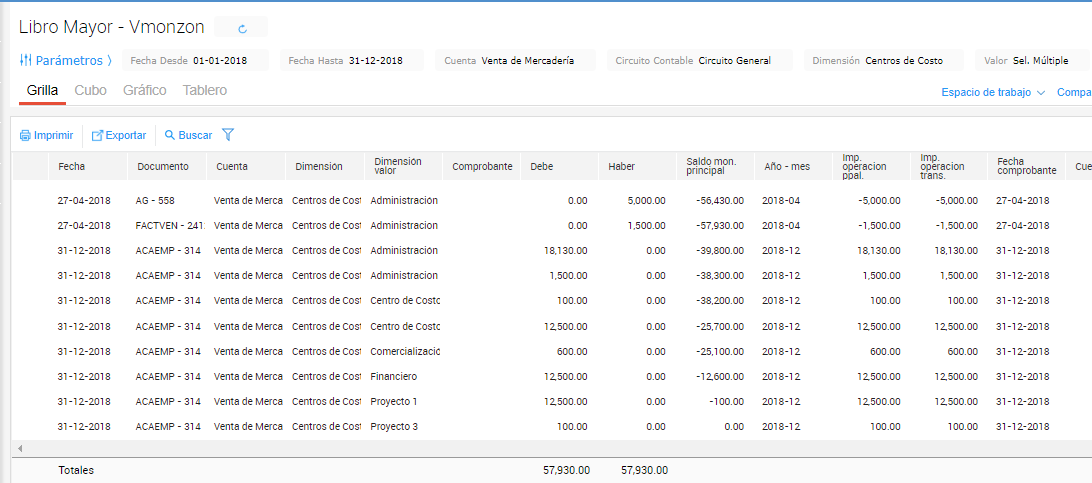Click the horizontal scrollbar left arrow
1092x483 pixels.
tap(17, 447)
